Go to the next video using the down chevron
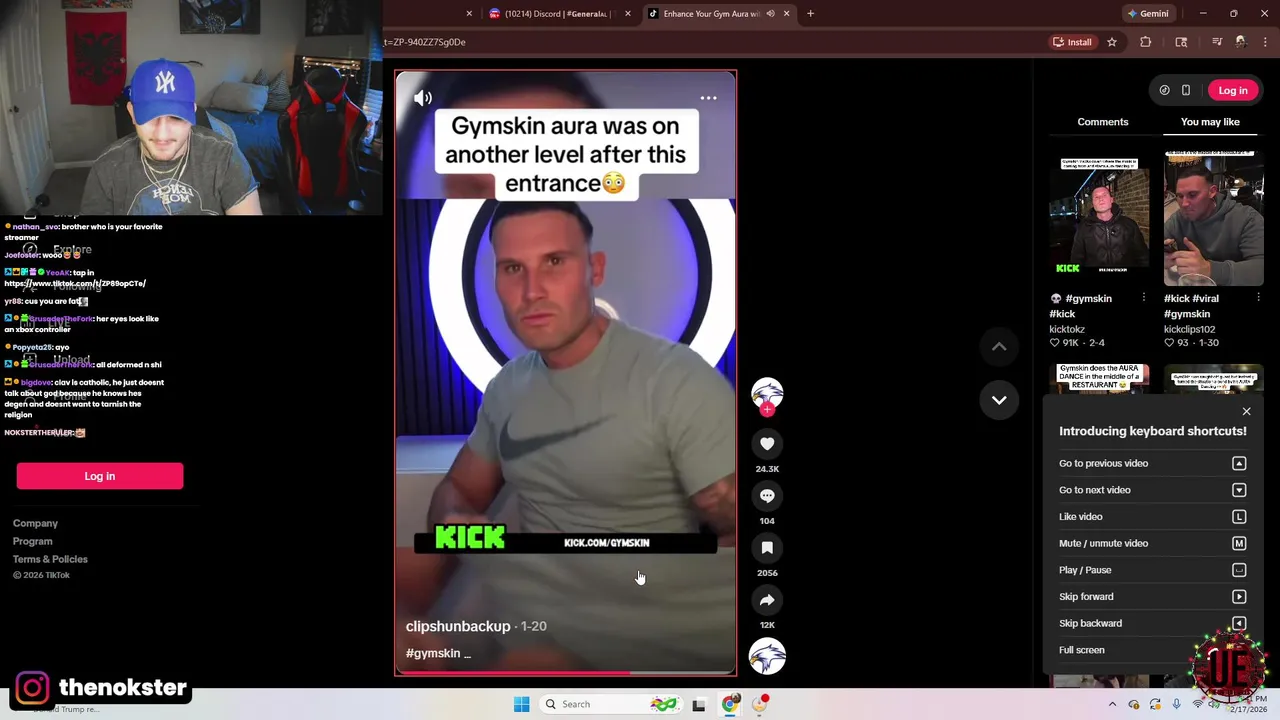Viewport: 1280px width, 720px height. point(999,400)
